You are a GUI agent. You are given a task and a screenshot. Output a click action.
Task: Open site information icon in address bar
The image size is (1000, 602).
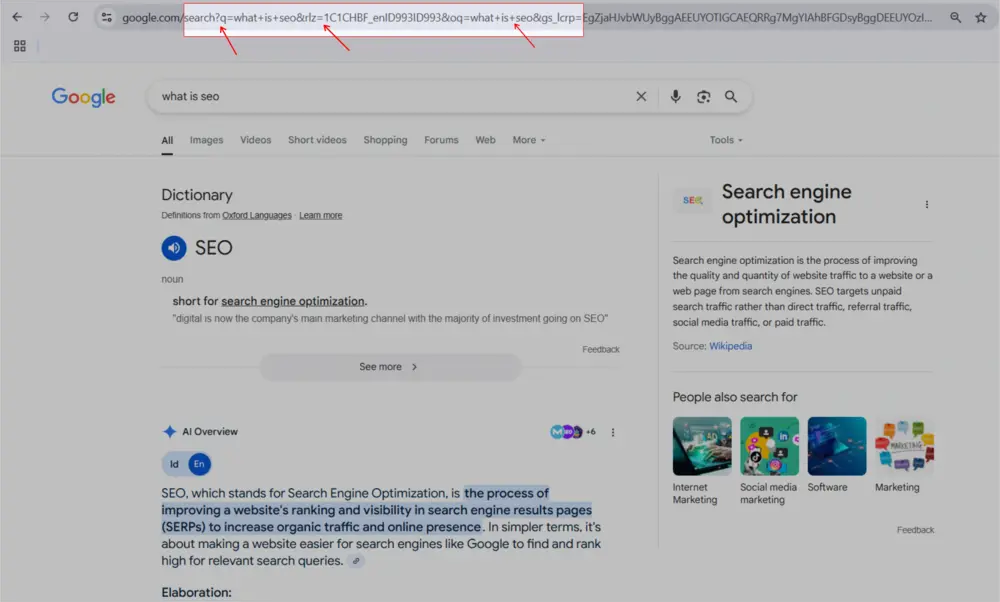(x=107, y=17)
